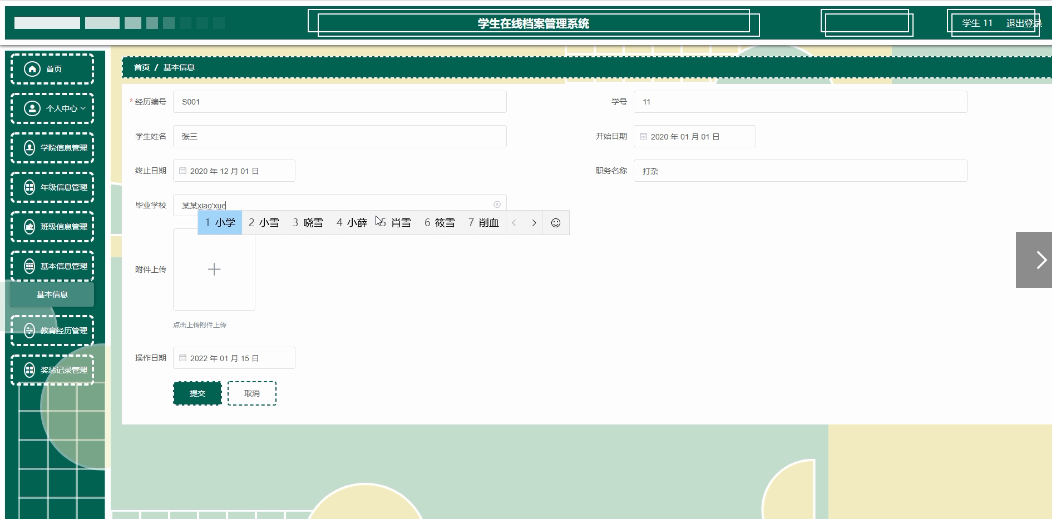
Task: Open the 学院信息管理 menu label
Action: click(x=64, y=148)
